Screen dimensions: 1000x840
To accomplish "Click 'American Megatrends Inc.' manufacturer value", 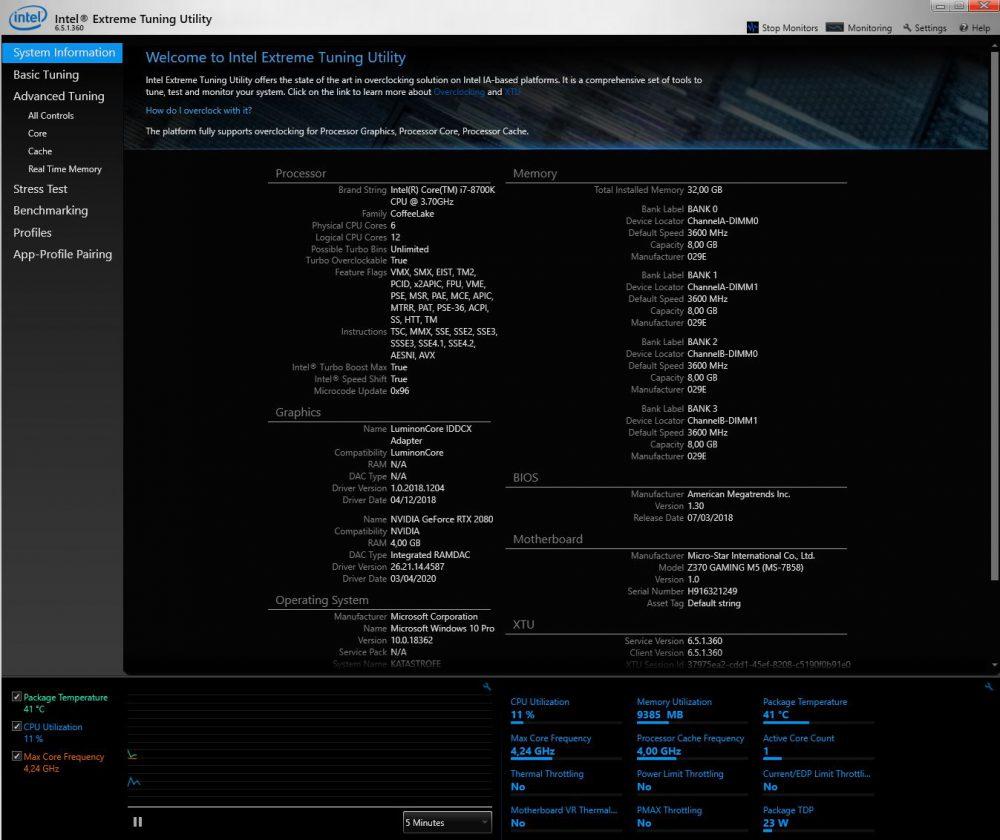I will [x=739, y=494].
